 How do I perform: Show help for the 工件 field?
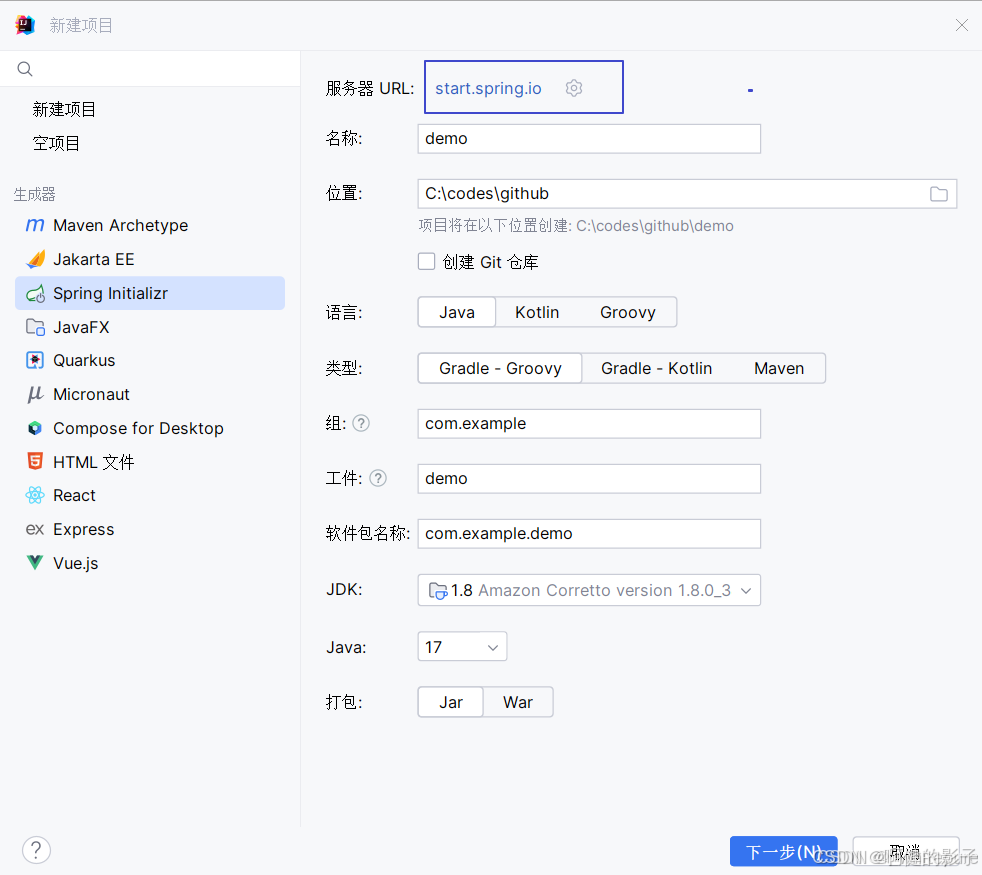378,479
